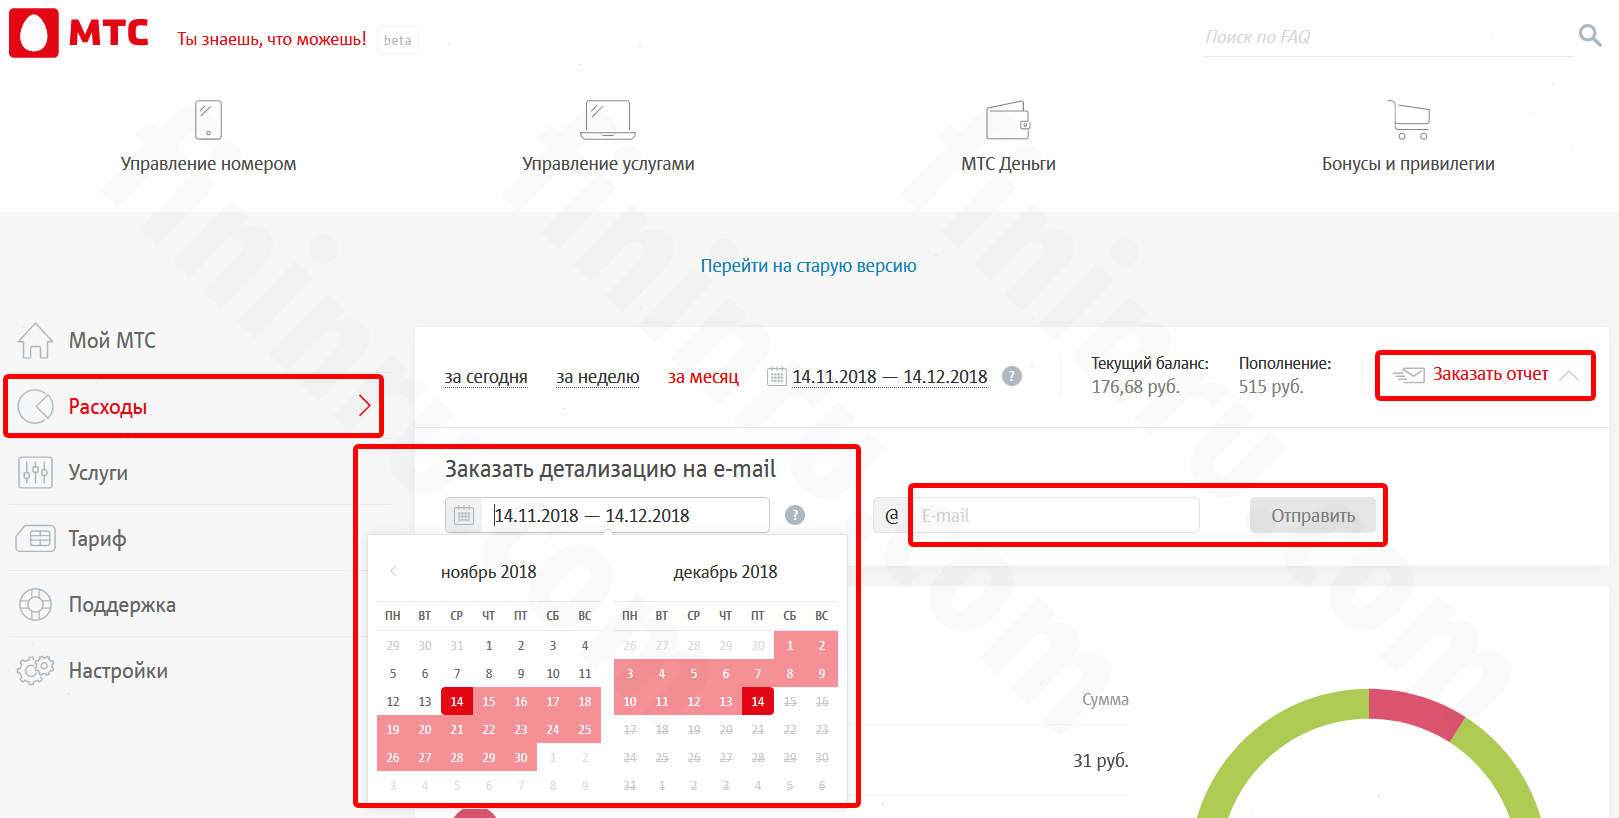Open Поддержка in the sidebar
The height and width of the screenshot is (818, 1619).
pyautogui.click(x=122, y=604)
